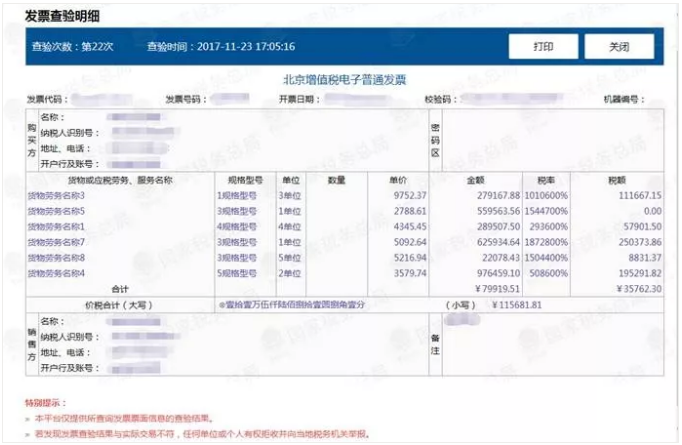The image size is (682, 445).
Task: Select spec cell 1规格型号
Action: pos(237,196)
